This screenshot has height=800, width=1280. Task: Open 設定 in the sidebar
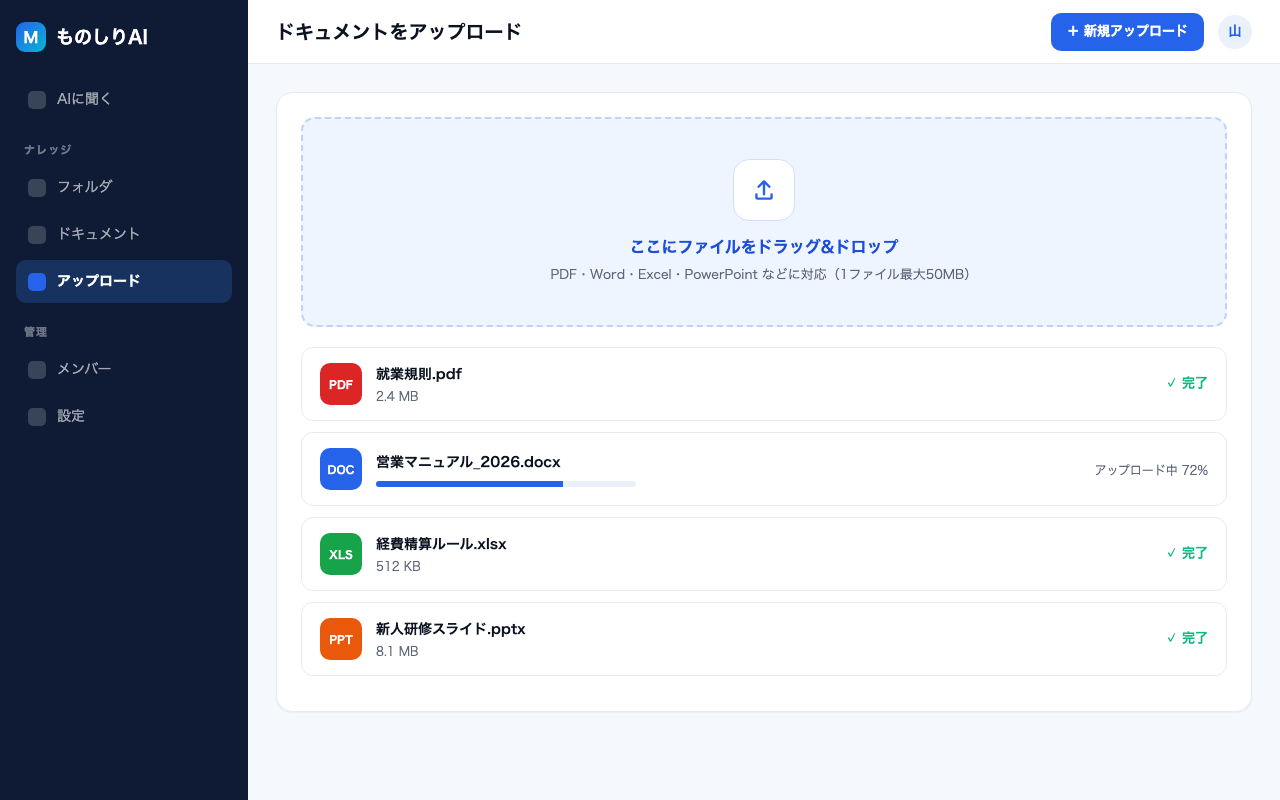[124, 416]
